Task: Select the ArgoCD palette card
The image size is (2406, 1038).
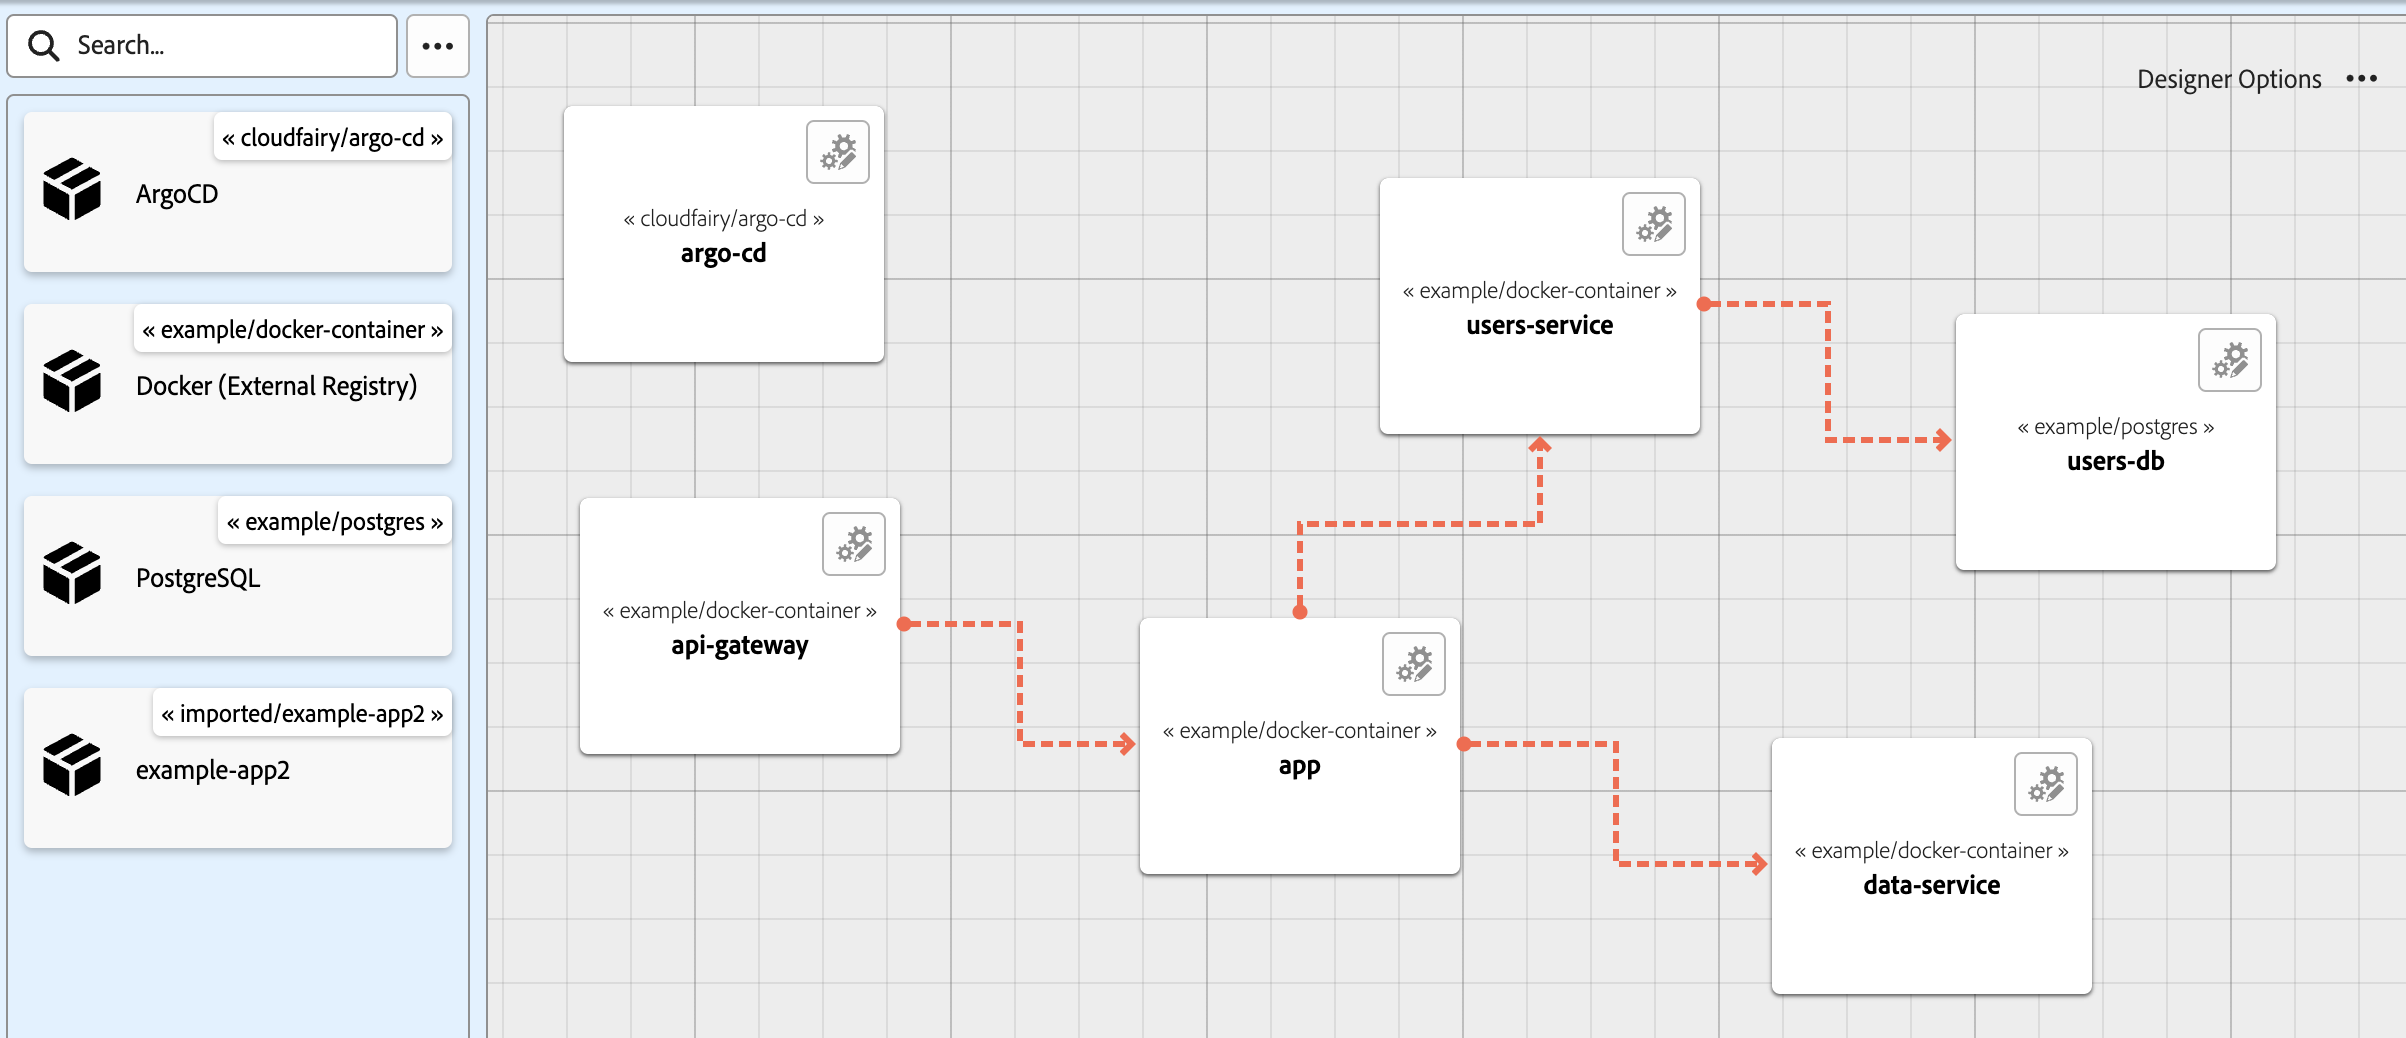Action: (238, 192)
